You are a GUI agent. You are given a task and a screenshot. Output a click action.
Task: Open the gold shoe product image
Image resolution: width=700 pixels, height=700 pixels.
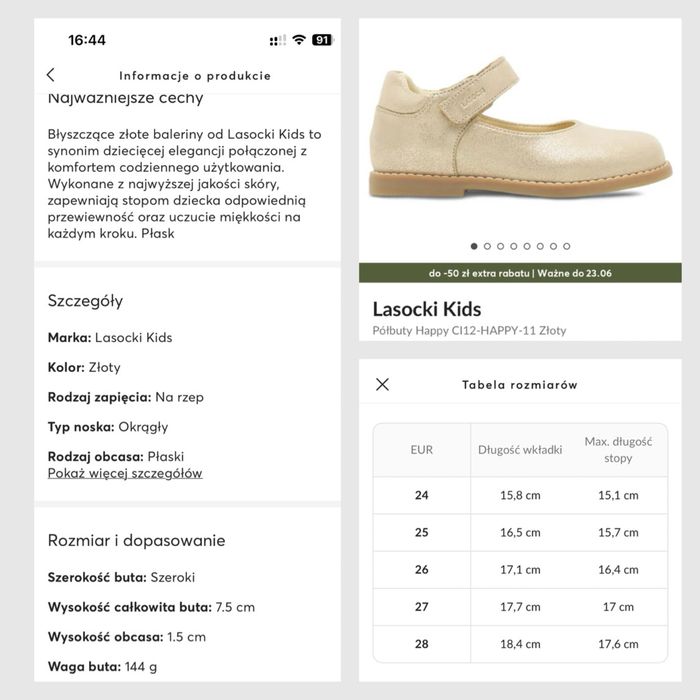click(520, 129)
